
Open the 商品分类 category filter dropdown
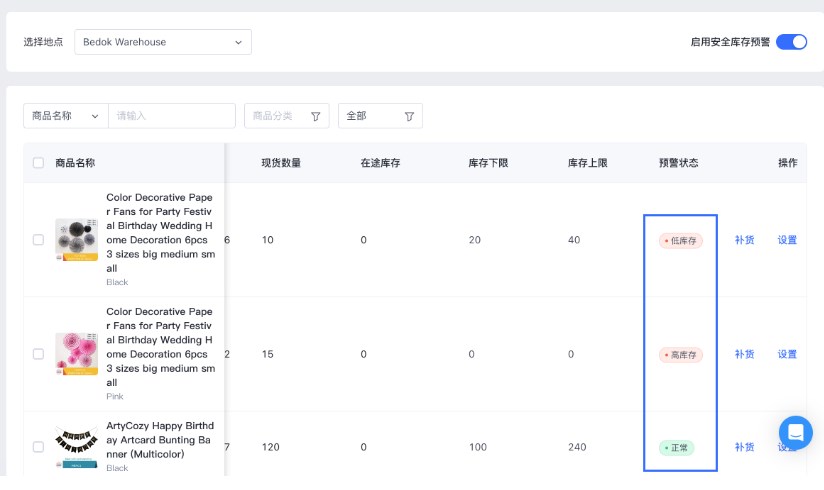pos(286,116)
